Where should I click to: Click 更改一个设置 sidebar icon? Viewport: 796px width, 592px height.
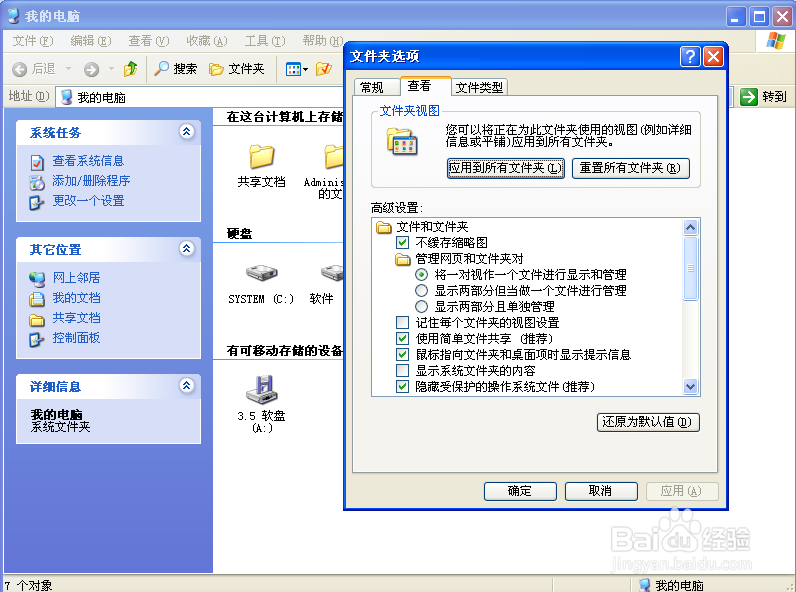coord(37,202)
